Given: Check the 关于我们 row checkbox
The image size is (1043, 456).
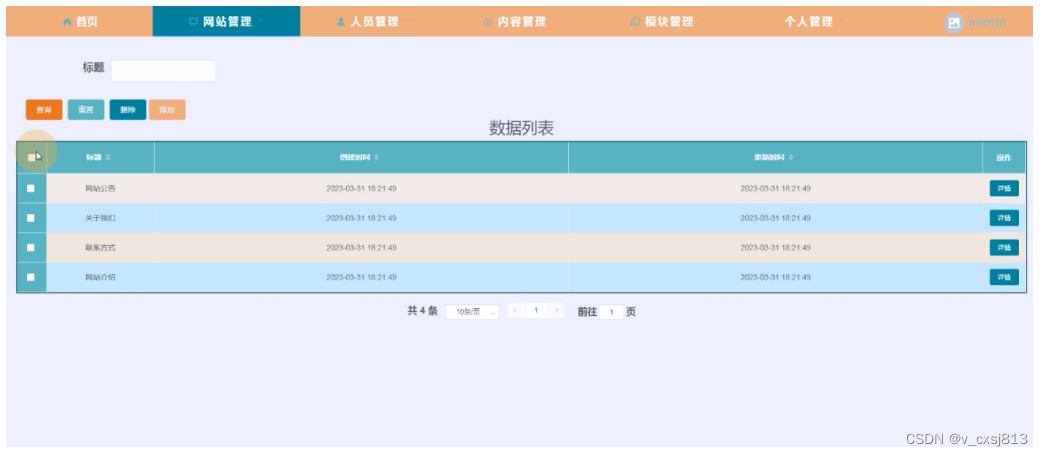Looking at the screenshot, I should [31, 218].
